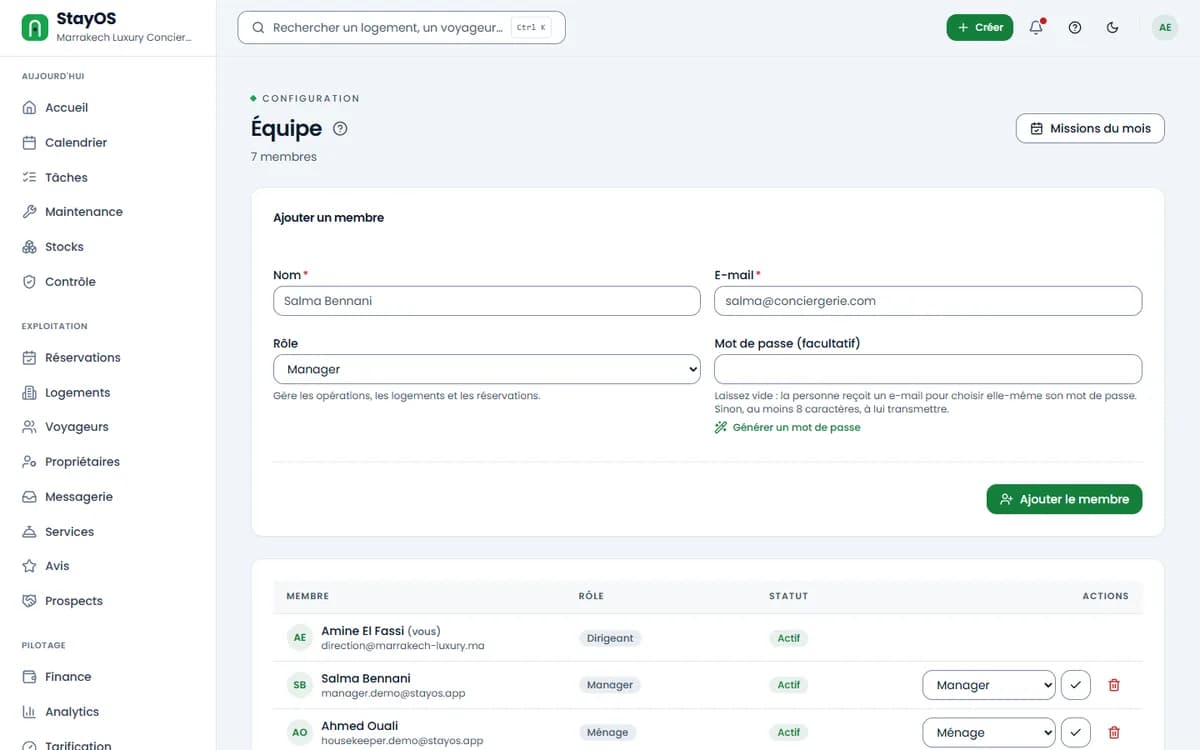Image resolution: width=1200 pixels, height=750 pixels.
Task: Click the Amine El Fassi member name
Action: tap(362, 631)
